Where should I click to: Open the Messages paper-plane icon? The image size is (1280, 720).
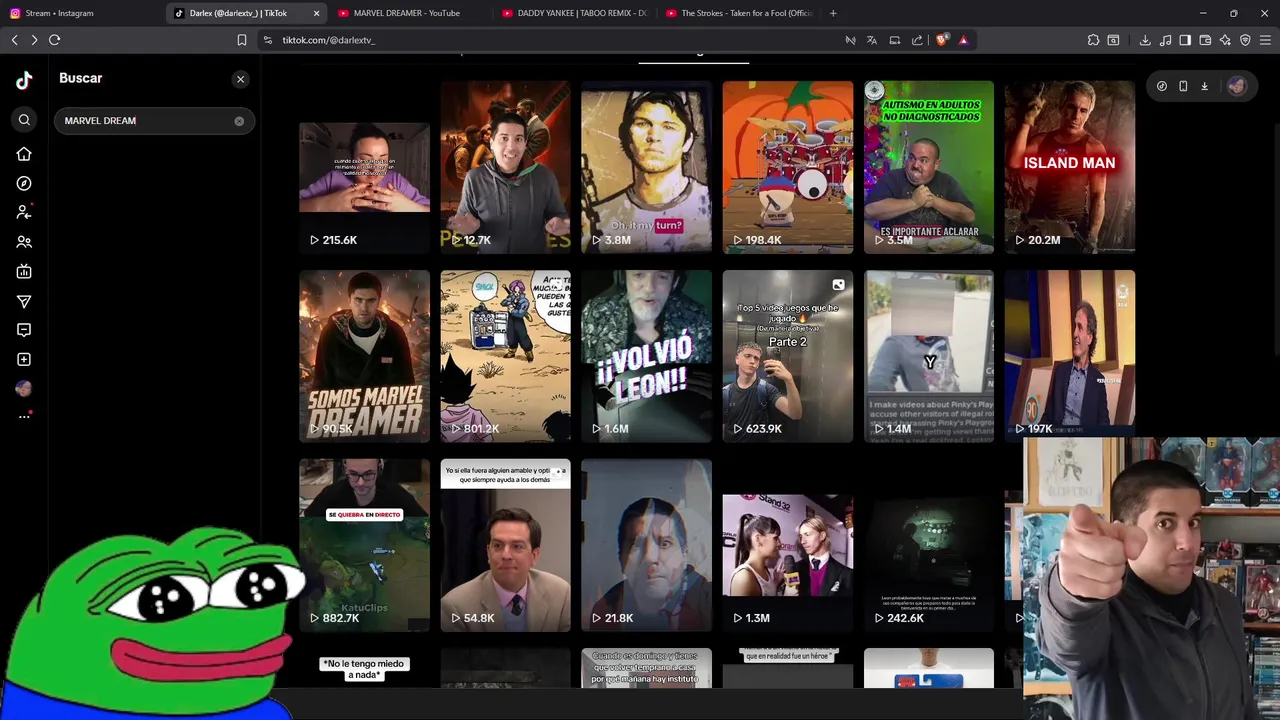click(x=24, y=301)
